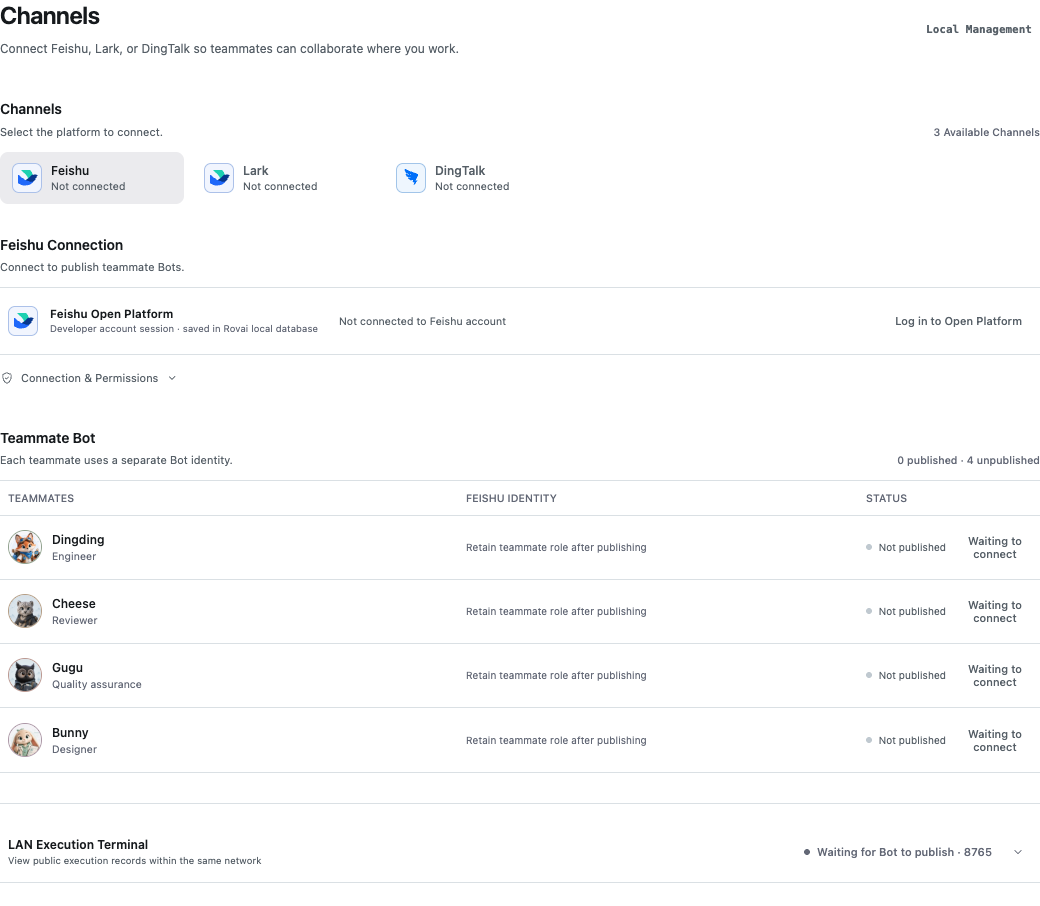Click Bunny's Not published status

pos(906,740)
